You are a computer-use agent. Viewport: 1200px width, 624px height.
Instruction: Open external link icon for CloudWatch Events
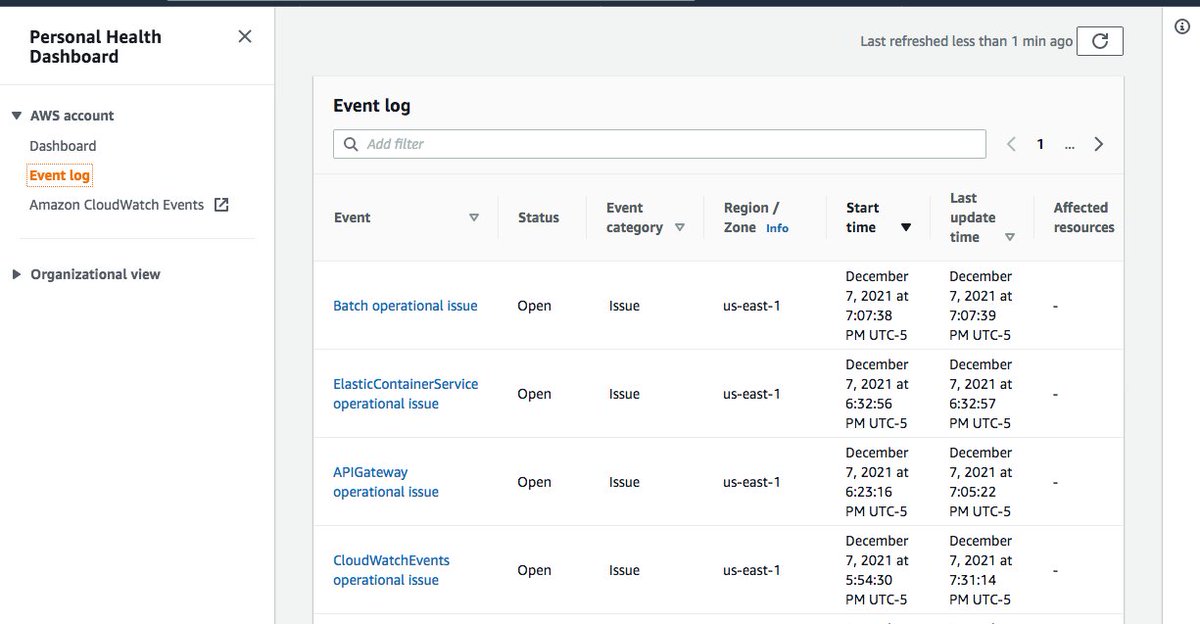point(222,205)
